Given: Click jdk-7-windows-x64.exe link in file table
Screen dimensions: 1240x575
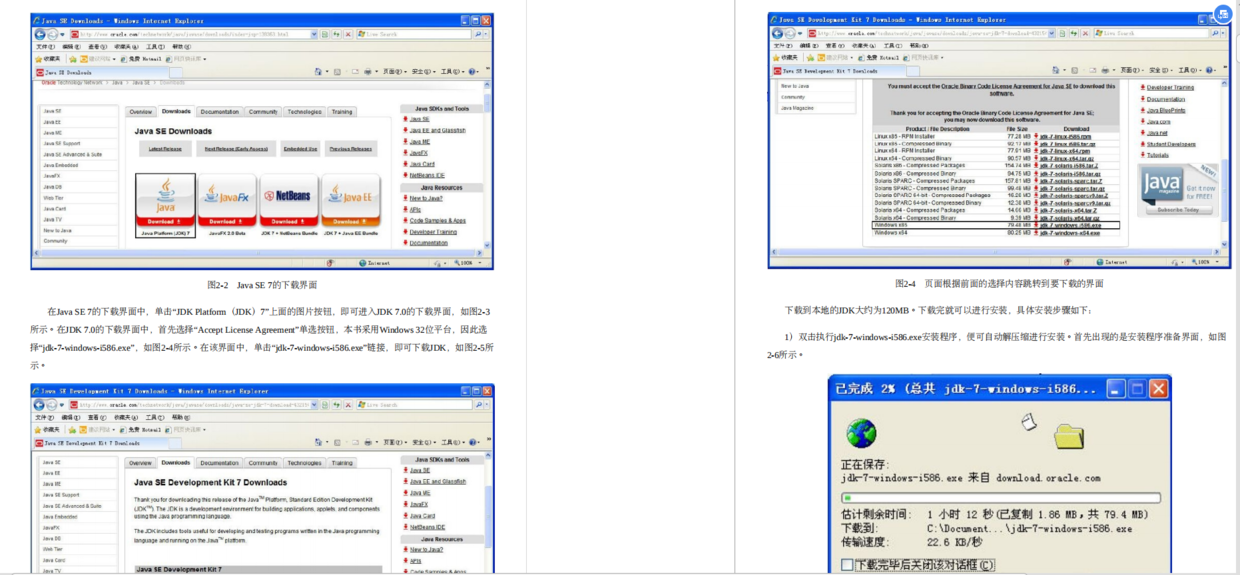Looking at the screenshot, I should coord(1069,233).
